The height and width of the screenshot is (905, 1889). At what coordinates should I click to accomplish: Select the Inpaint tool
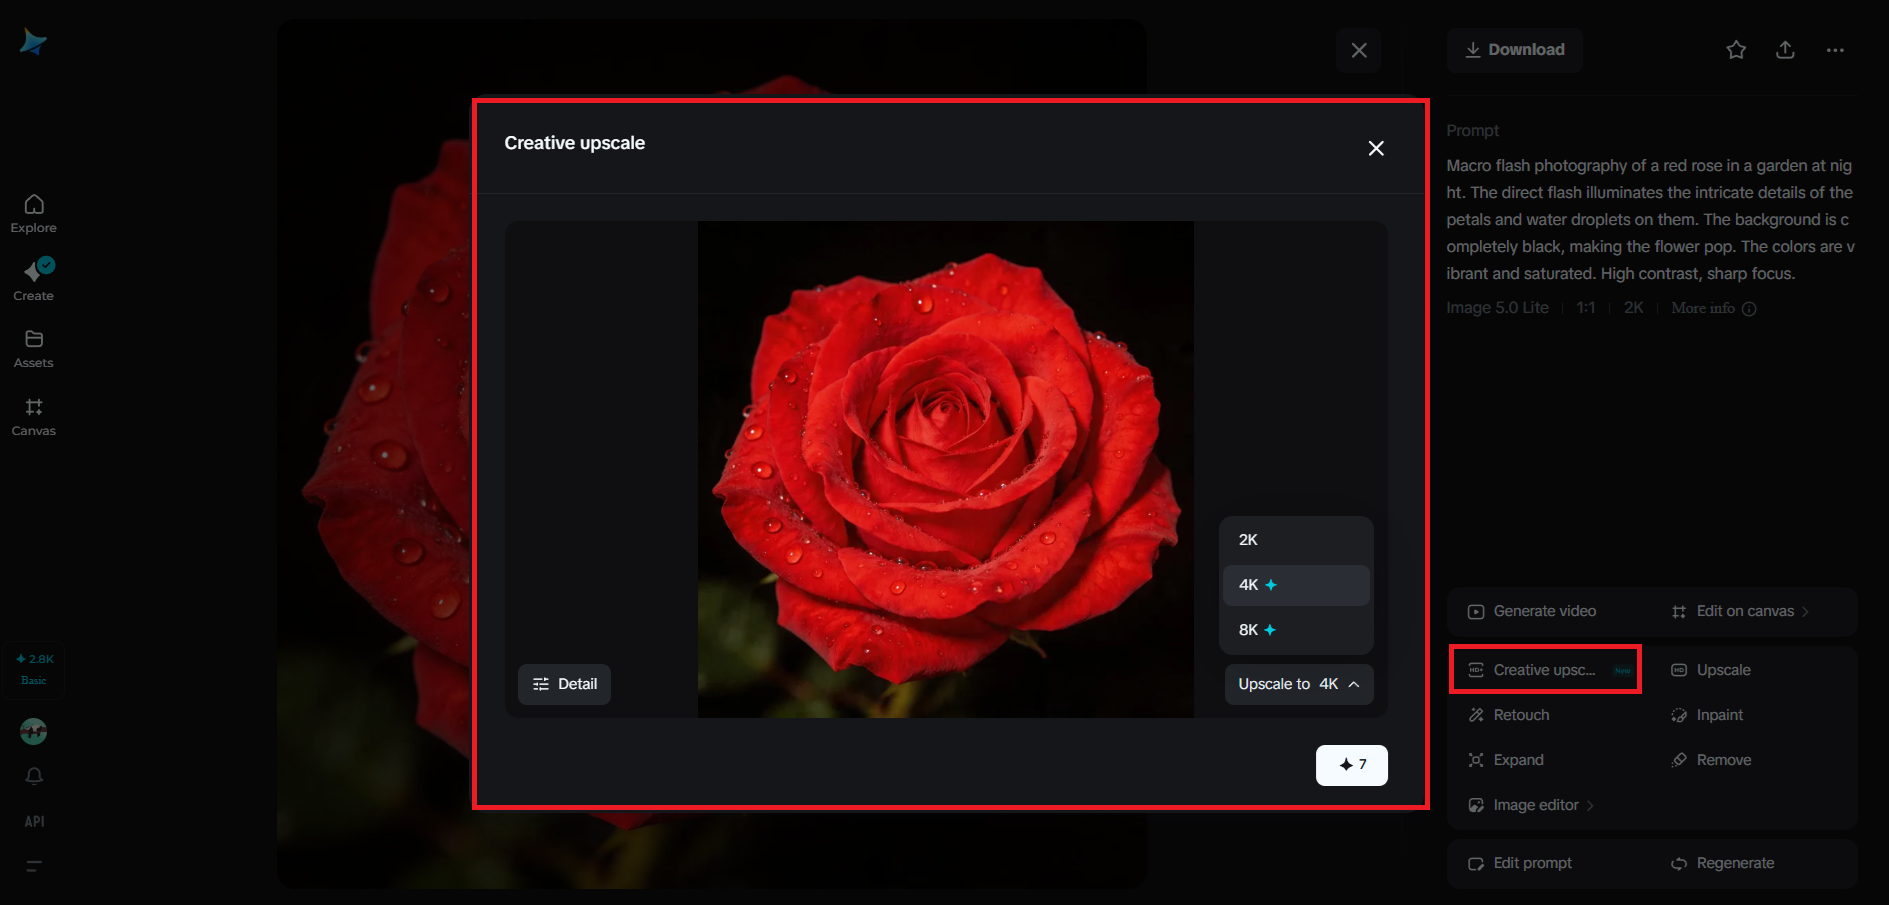point(1707,715)
